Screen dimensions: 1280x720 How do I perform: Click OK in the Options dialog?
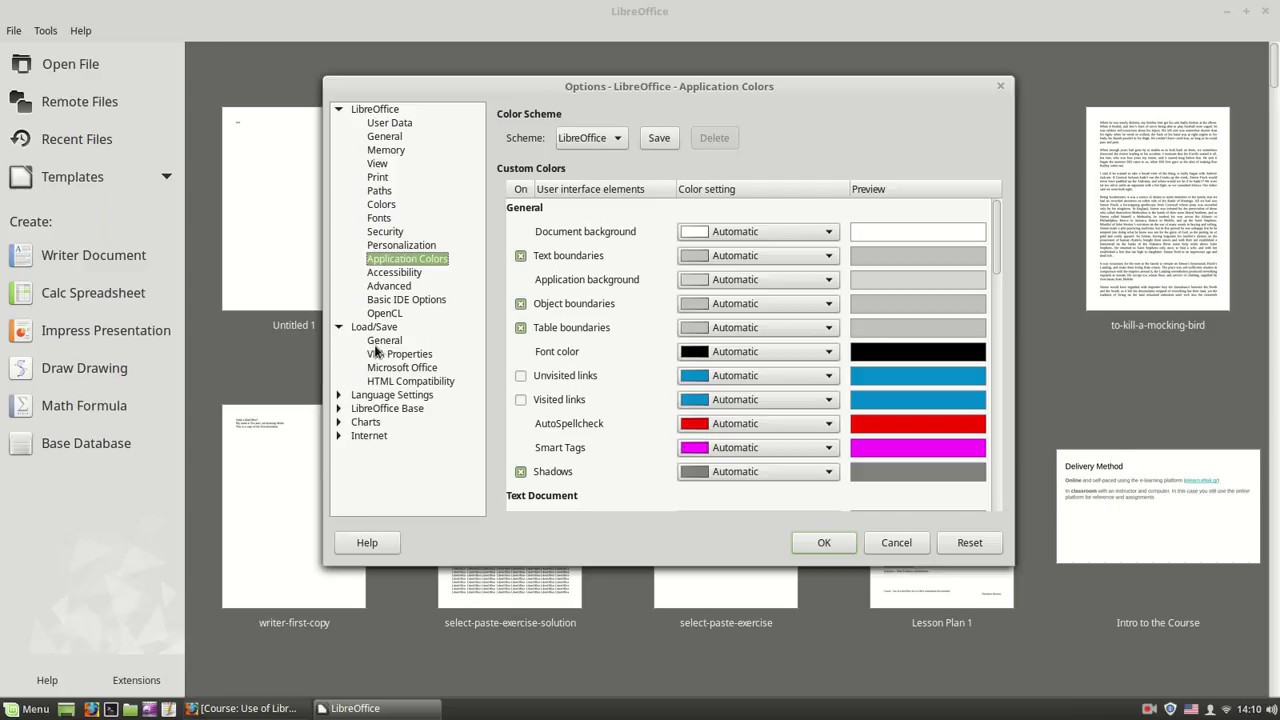tap(824, 543)
